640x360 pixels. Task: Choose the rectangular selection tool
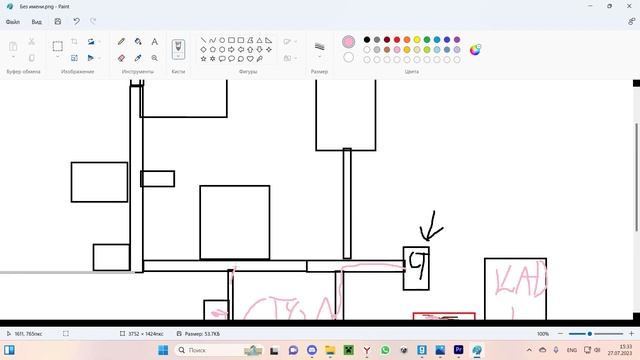(58, 46)
